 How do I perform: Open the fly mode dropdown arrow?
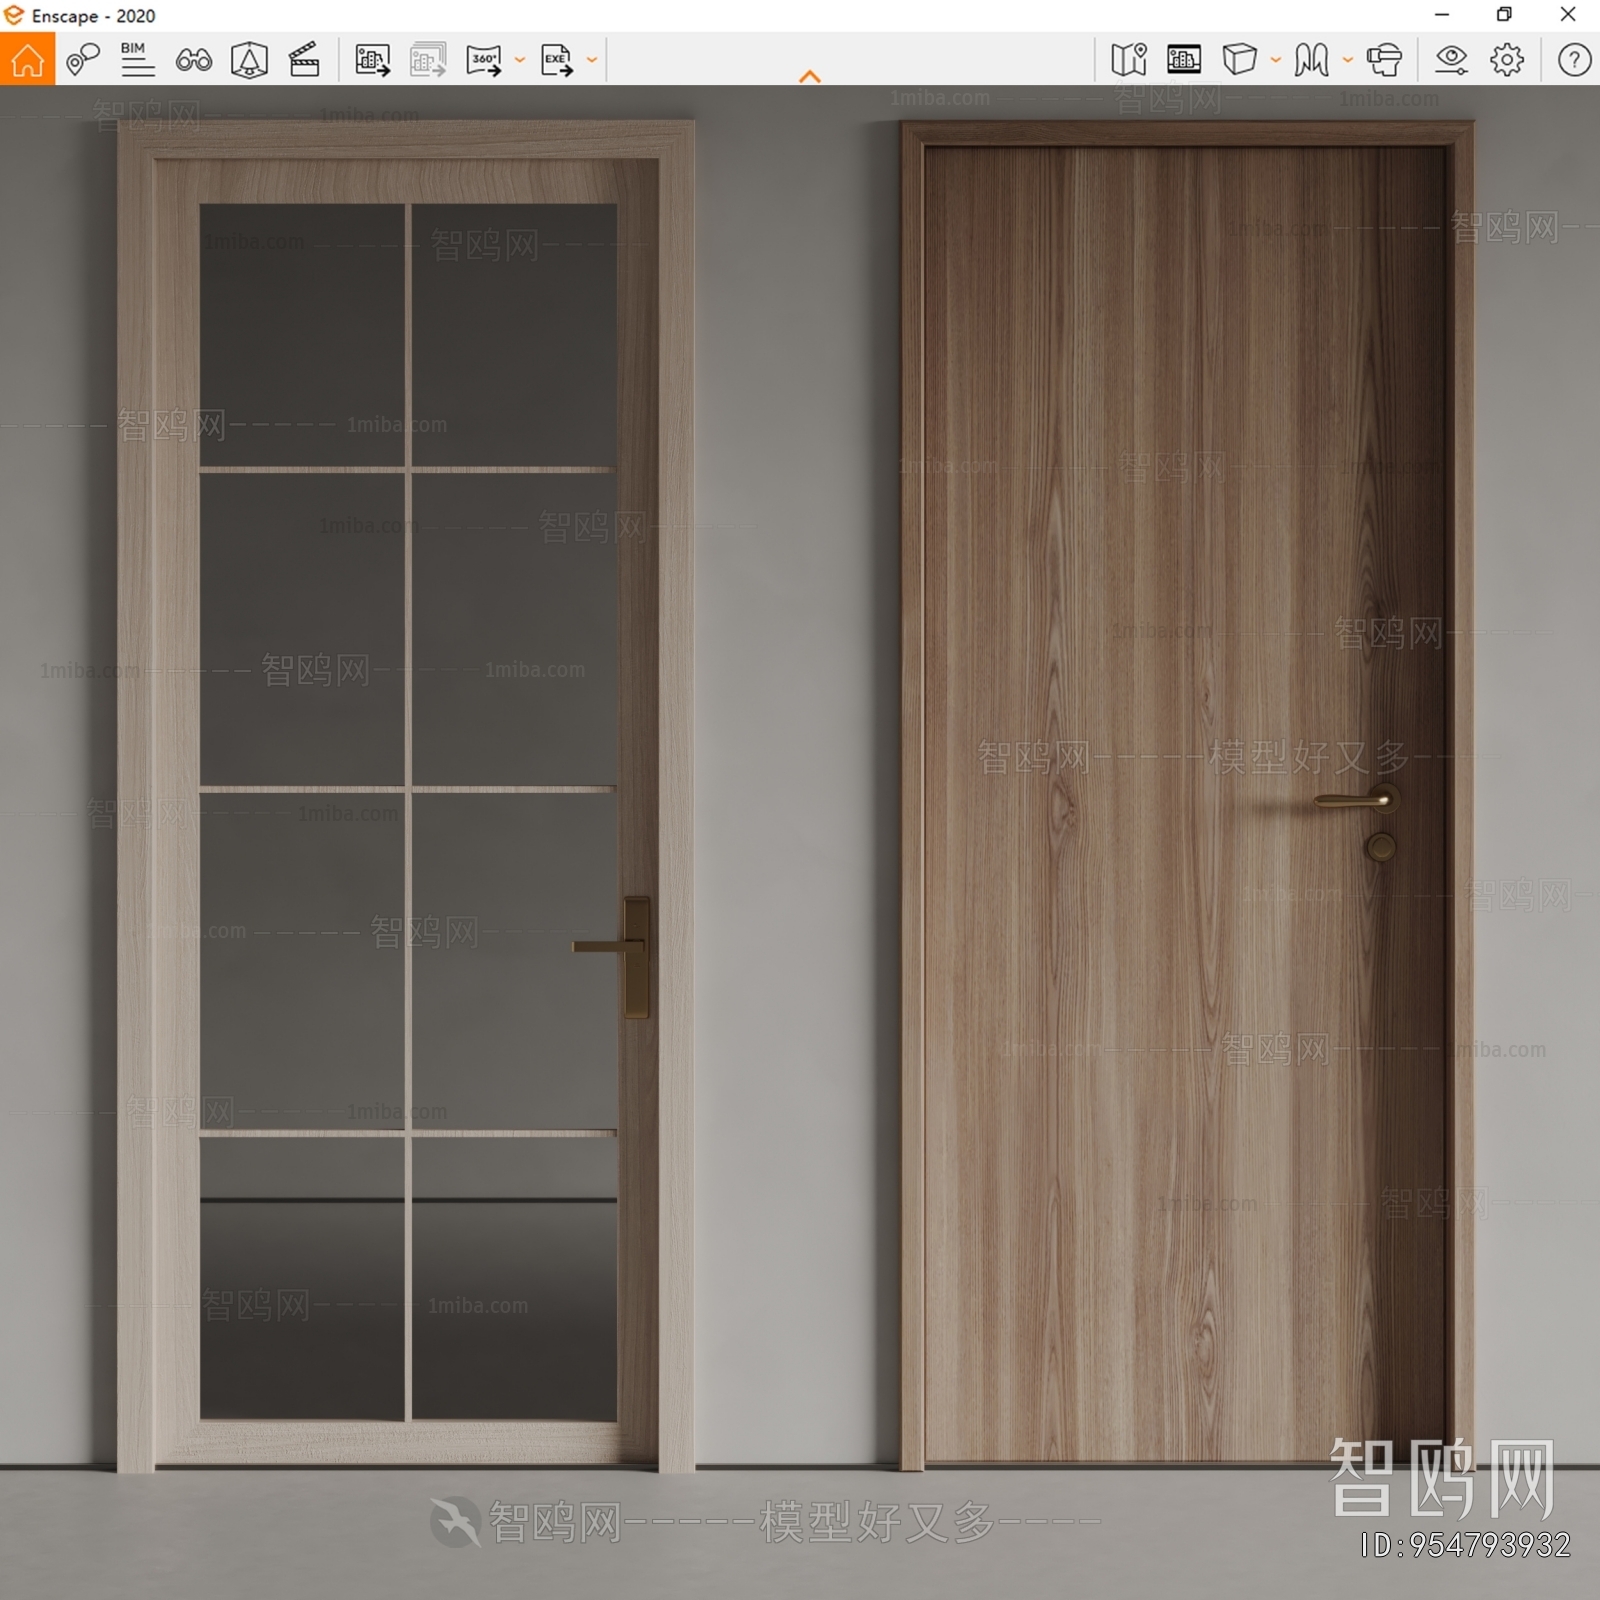(x=1348, y=60)
